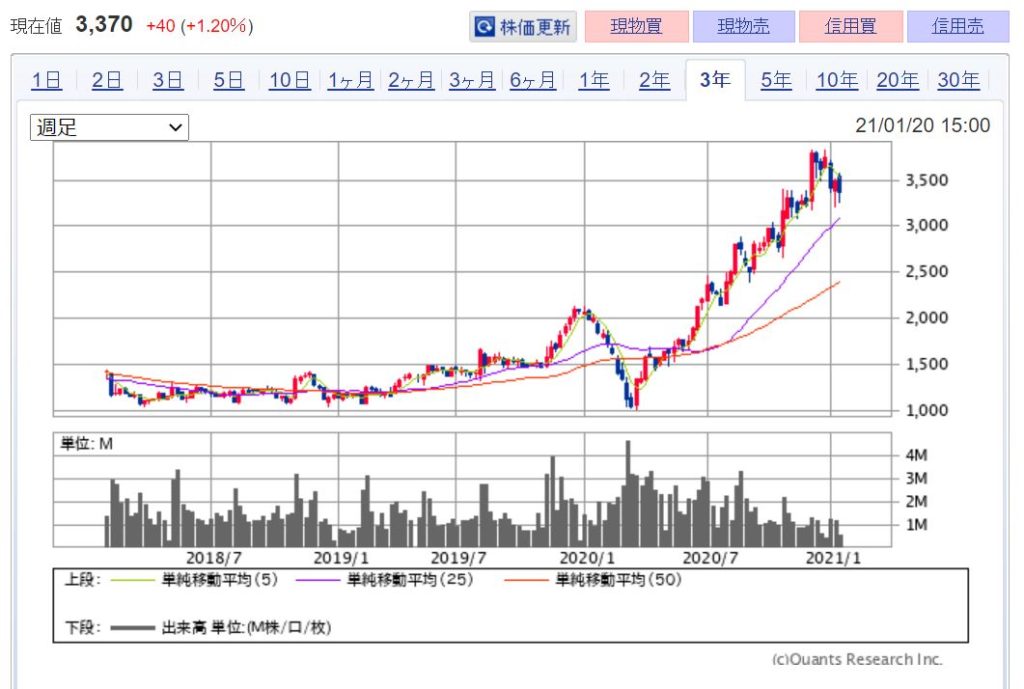Select the 2日 period tab
This screenshot has width=1024, height=689.
[x=107, y=81]
